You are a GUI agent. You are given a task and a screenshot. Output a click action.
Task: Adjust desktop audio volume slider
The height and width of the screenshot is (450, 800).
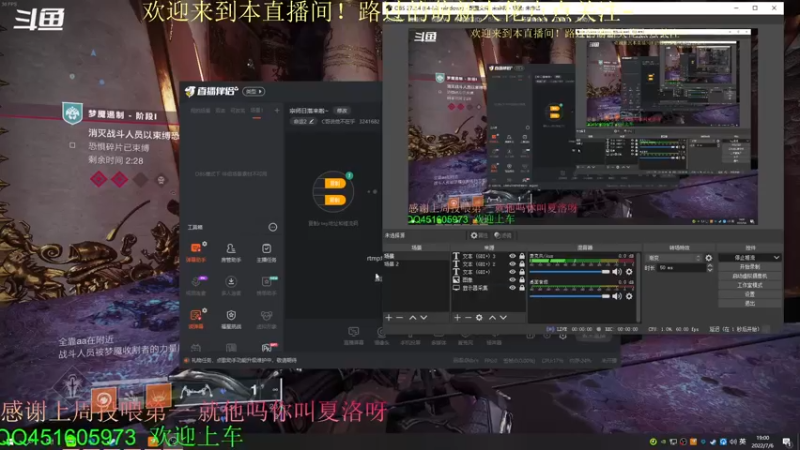pyautogui.click(x=569, y=296)
